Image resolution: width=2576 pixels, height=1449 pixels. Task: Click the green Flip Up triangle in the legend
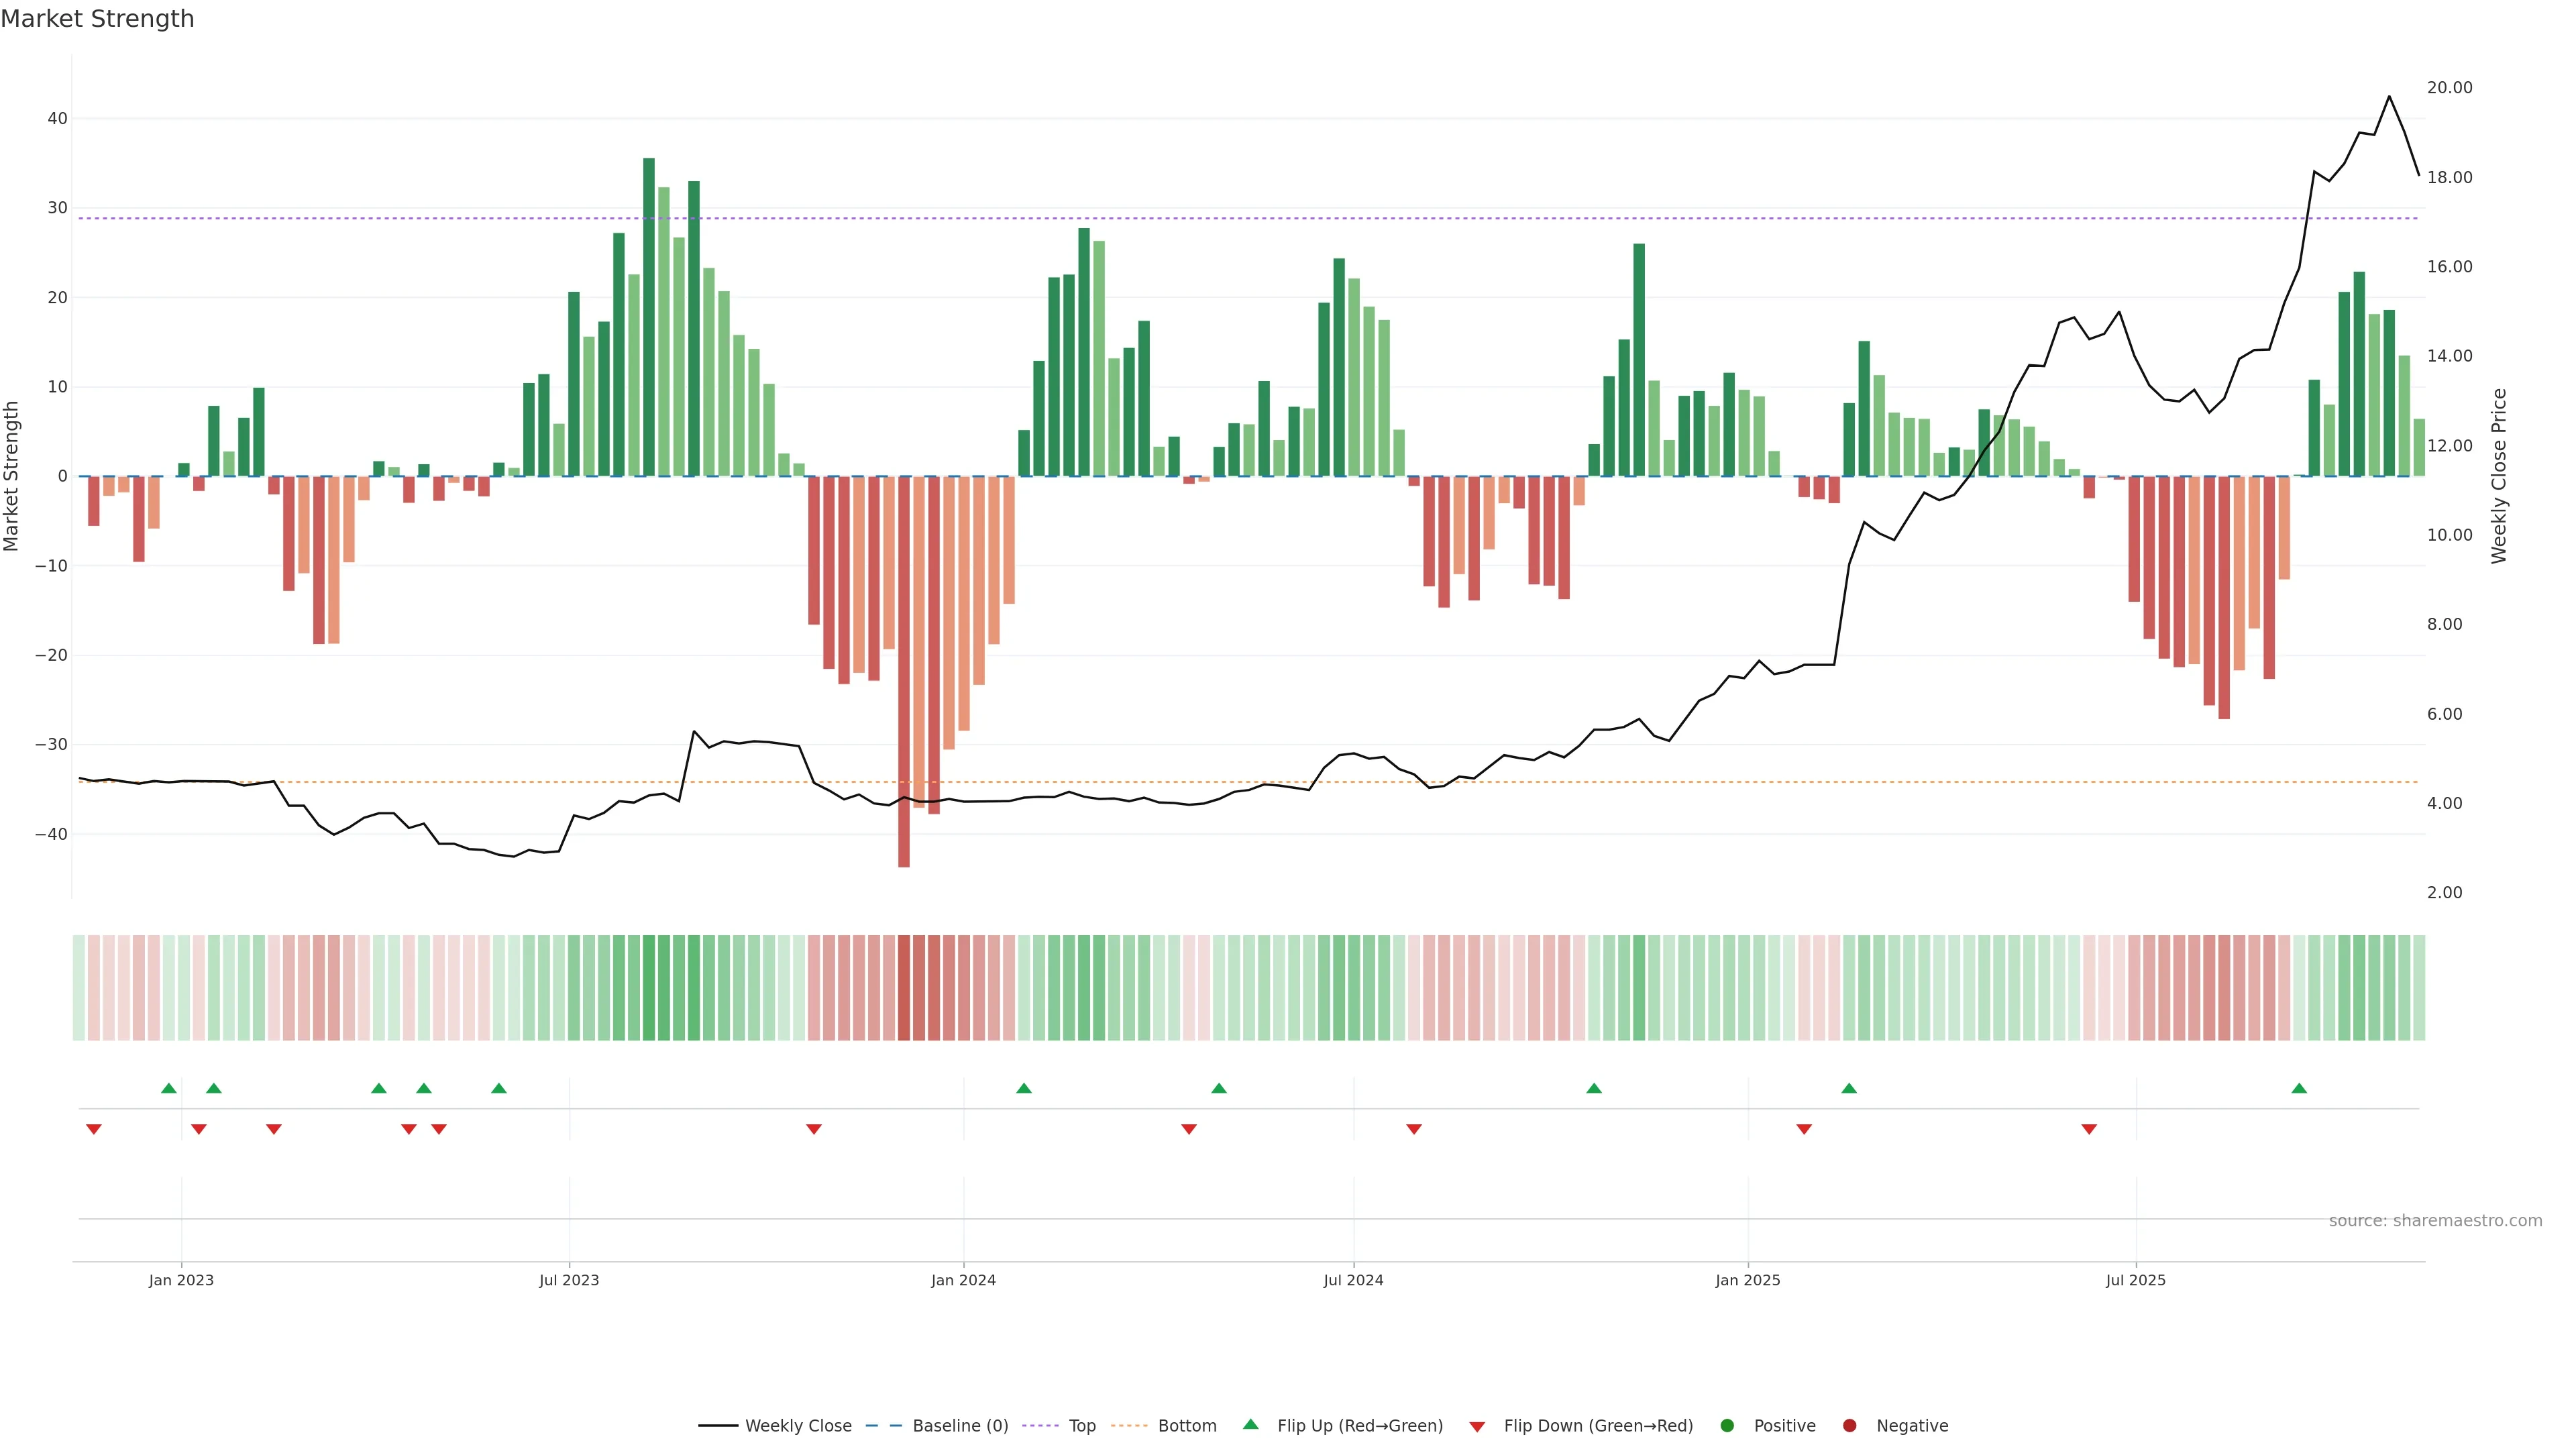click(1250, 1424)
